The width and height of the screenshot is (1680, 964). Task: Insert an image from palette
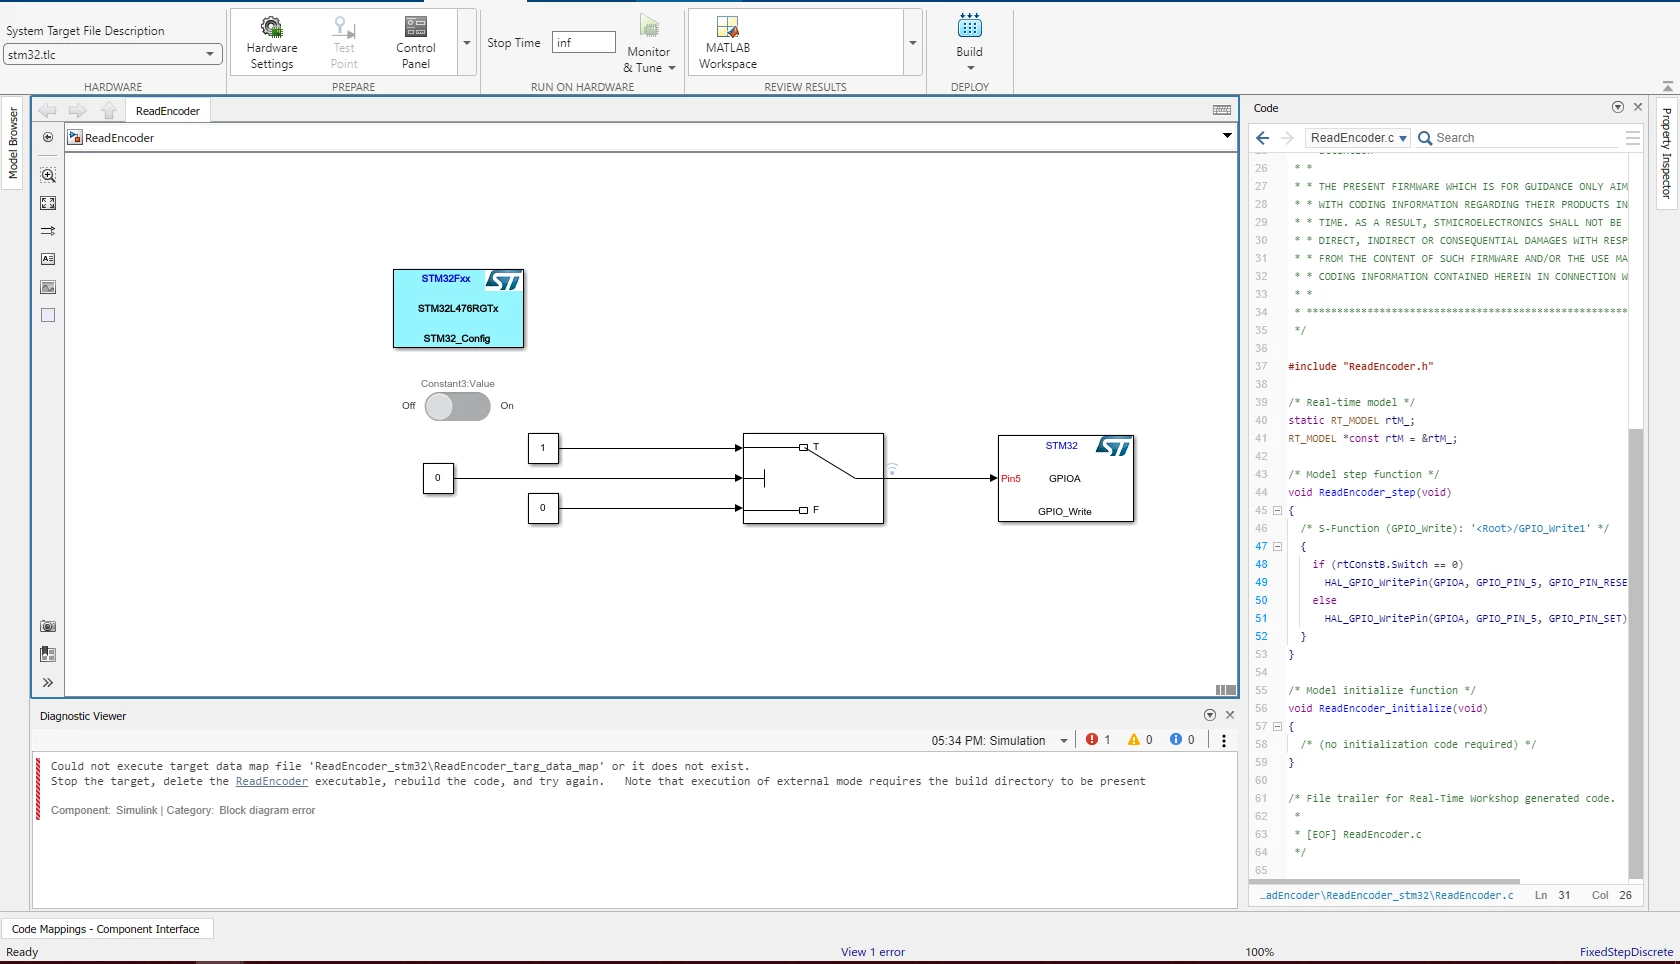click(48, 287)
